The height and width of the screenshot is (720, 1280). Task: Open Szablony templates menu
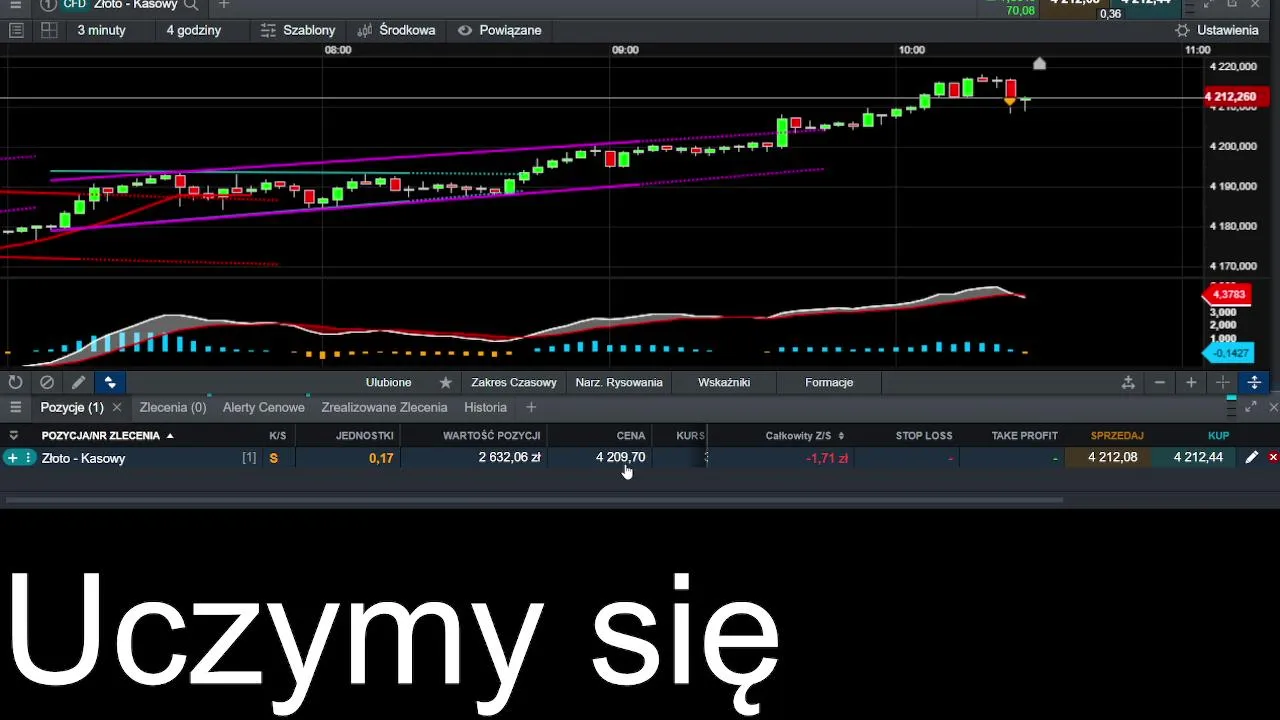[298, 30]
